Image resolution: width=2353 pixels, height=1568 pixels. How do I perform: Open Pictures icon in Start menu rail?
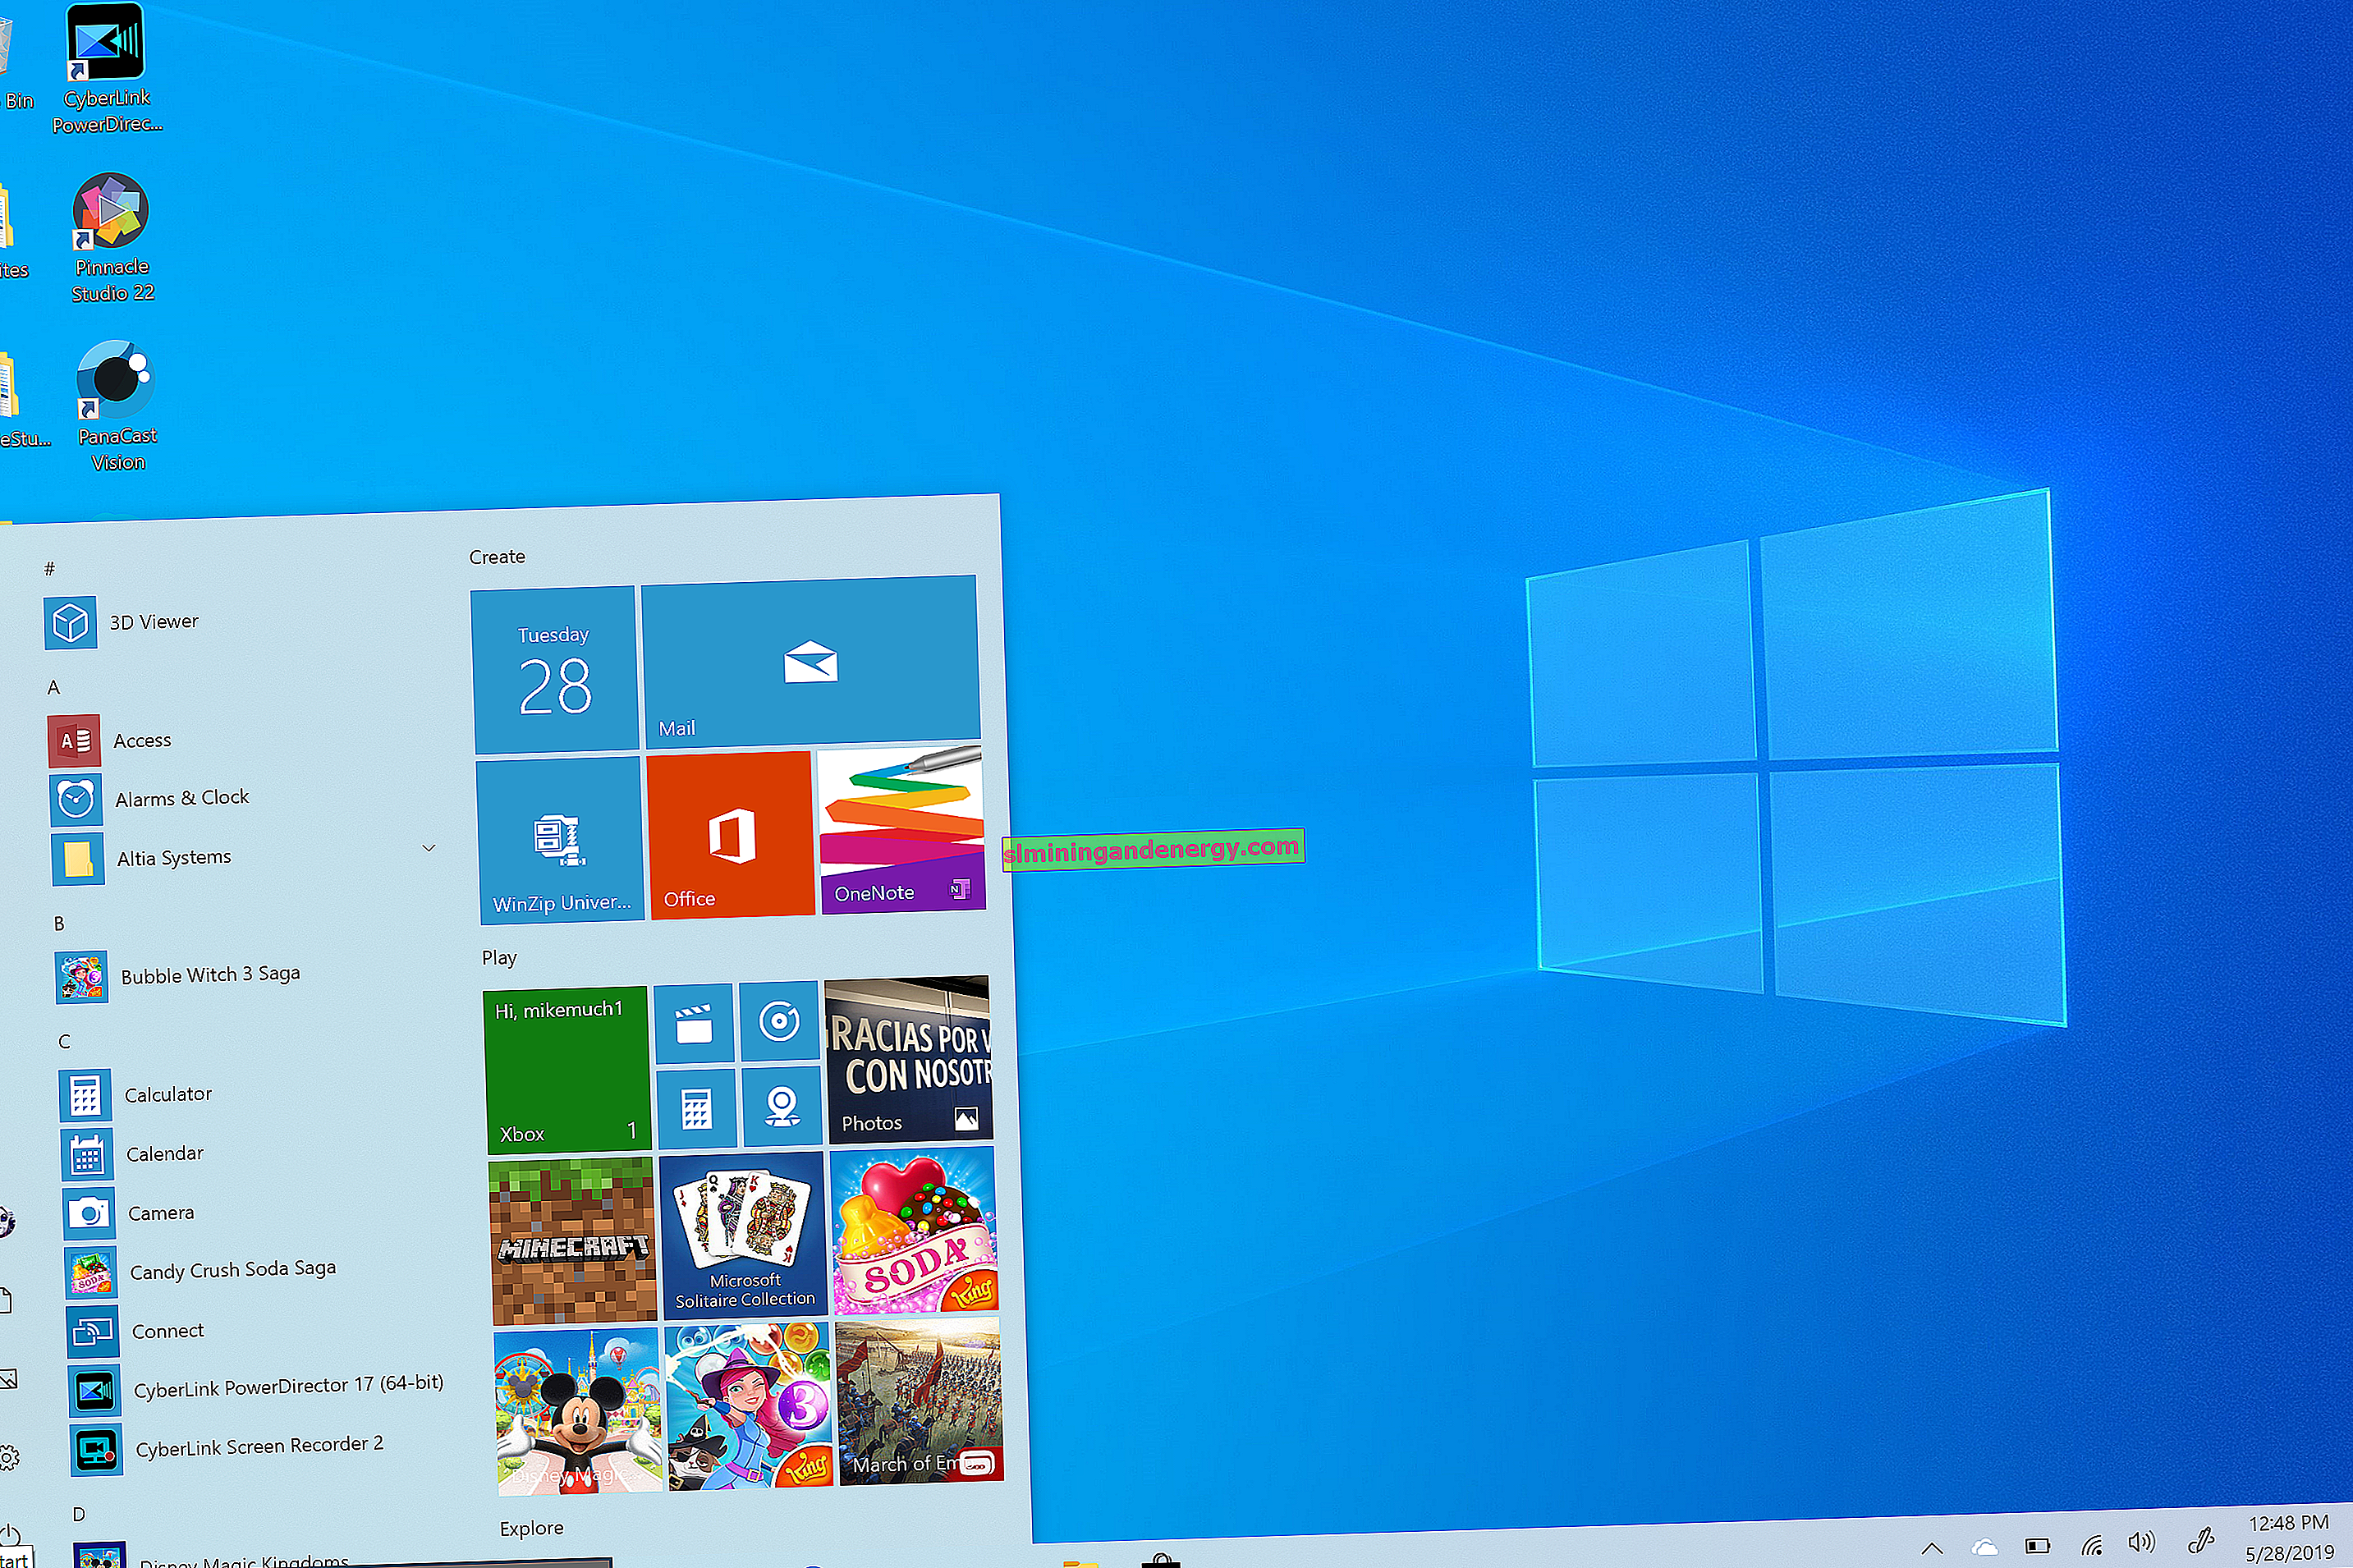point(7,1380)
